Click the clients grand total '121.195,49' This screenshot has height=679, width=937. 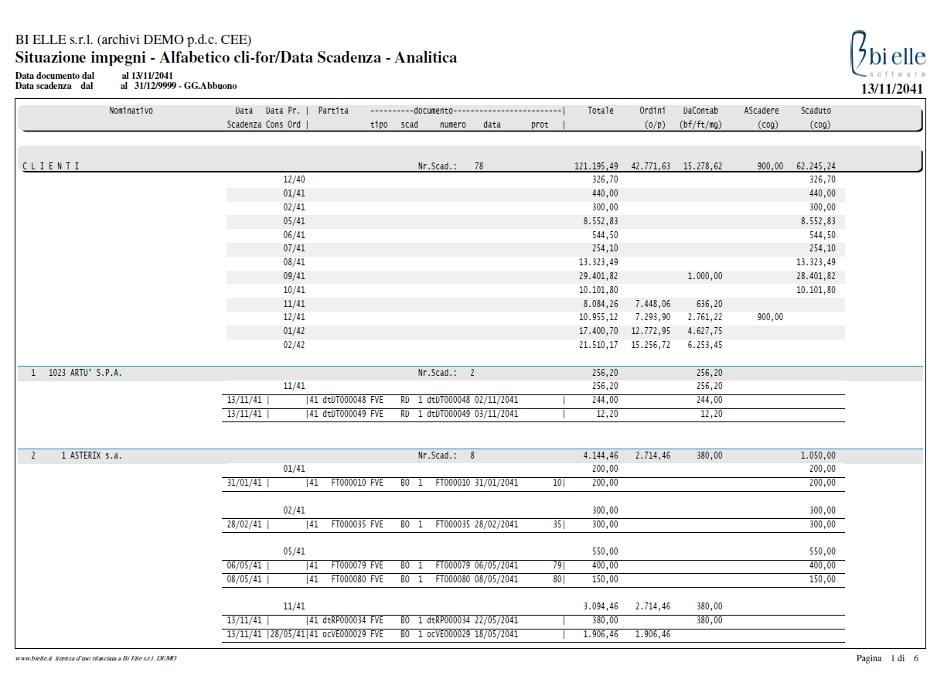(x=595, y=166)
